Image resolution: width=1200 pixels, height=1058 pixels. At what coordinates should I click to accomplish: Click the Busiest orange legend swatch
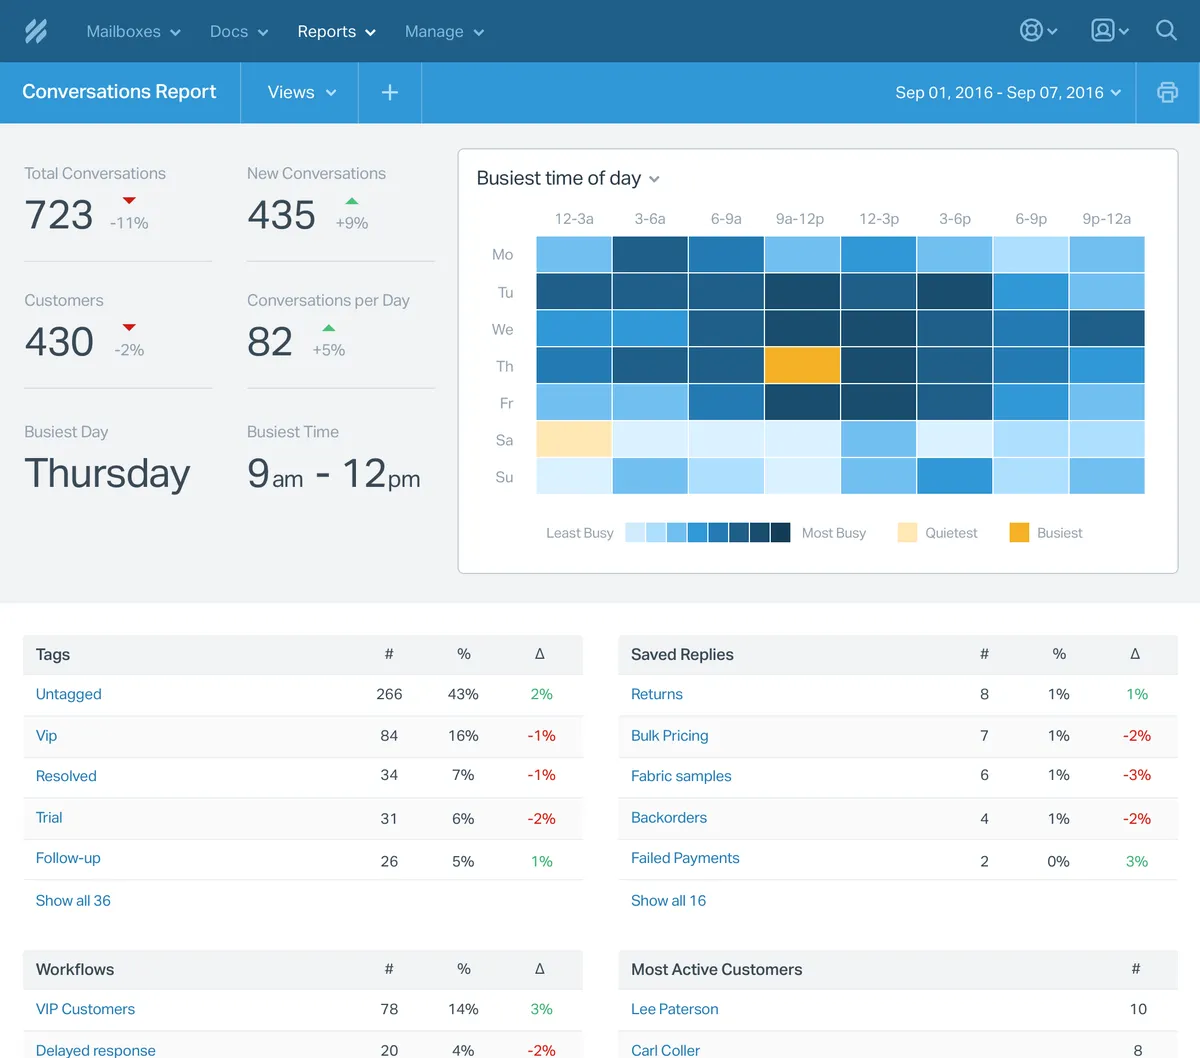click(x=1019, y=533)
